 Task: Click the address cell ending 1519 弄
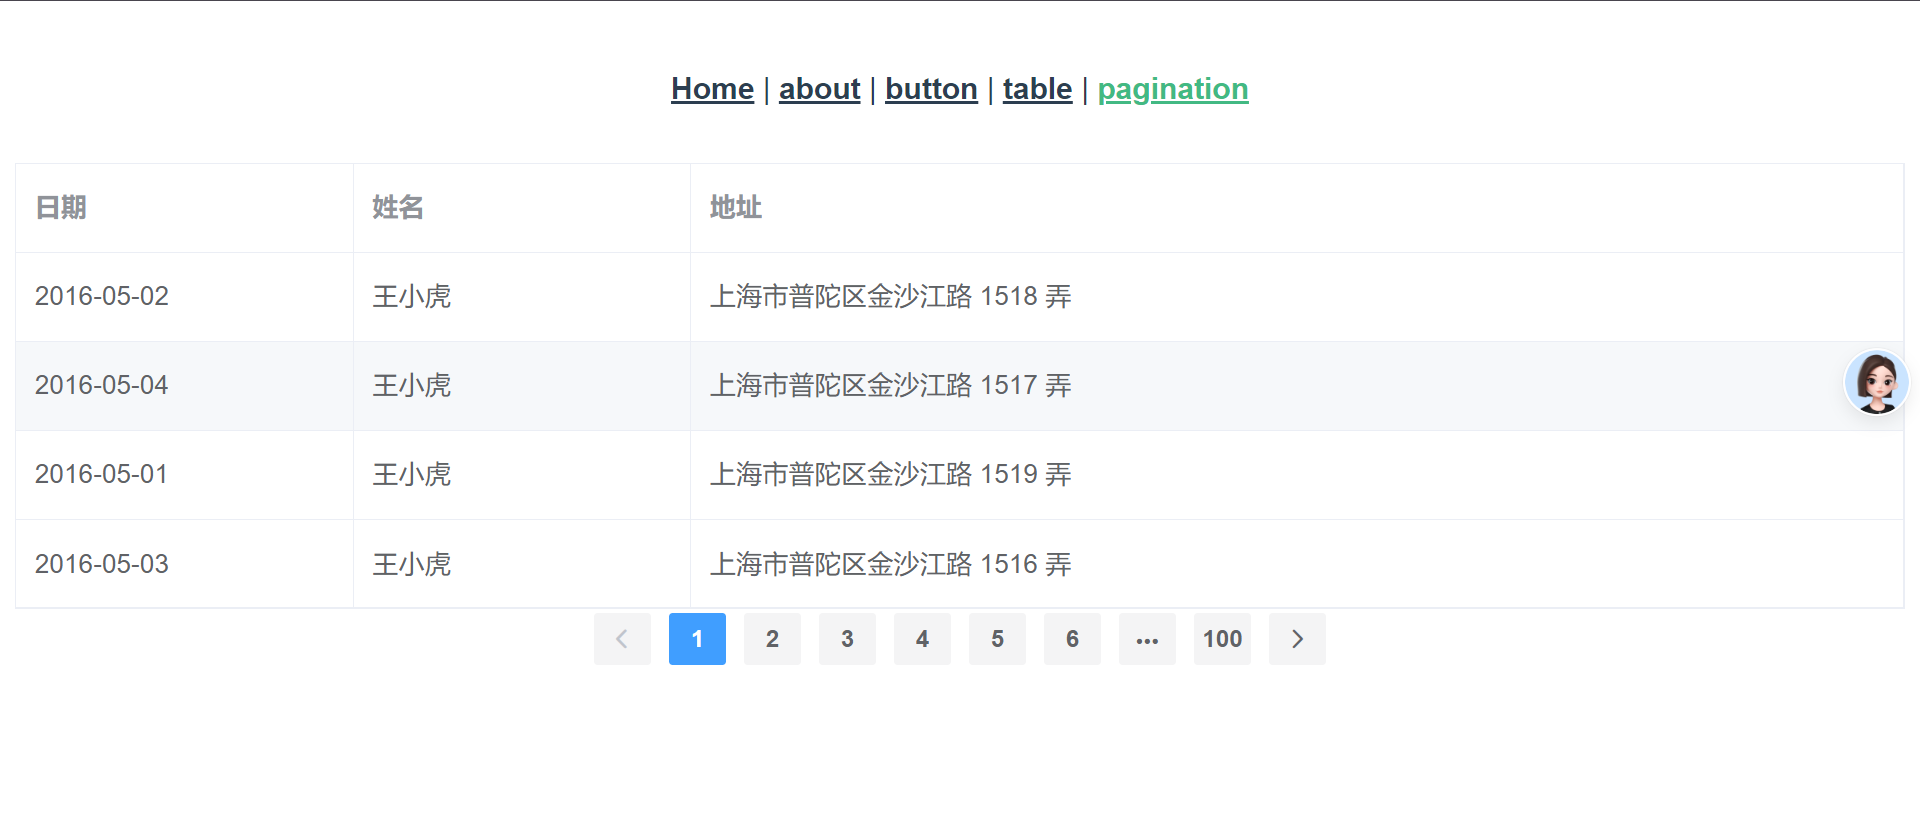click(890, 474)
